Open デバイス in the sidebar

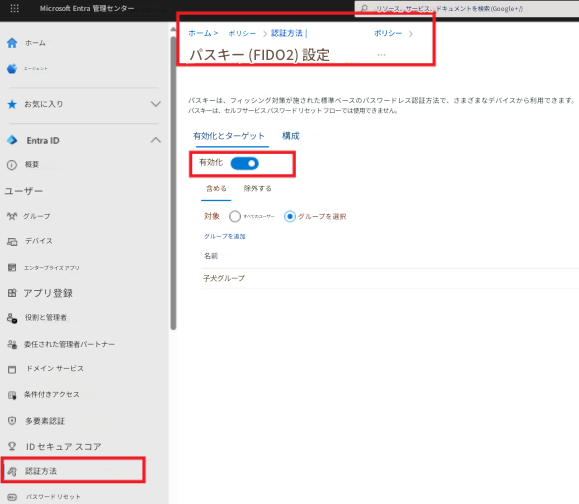(x=38, y=241)
